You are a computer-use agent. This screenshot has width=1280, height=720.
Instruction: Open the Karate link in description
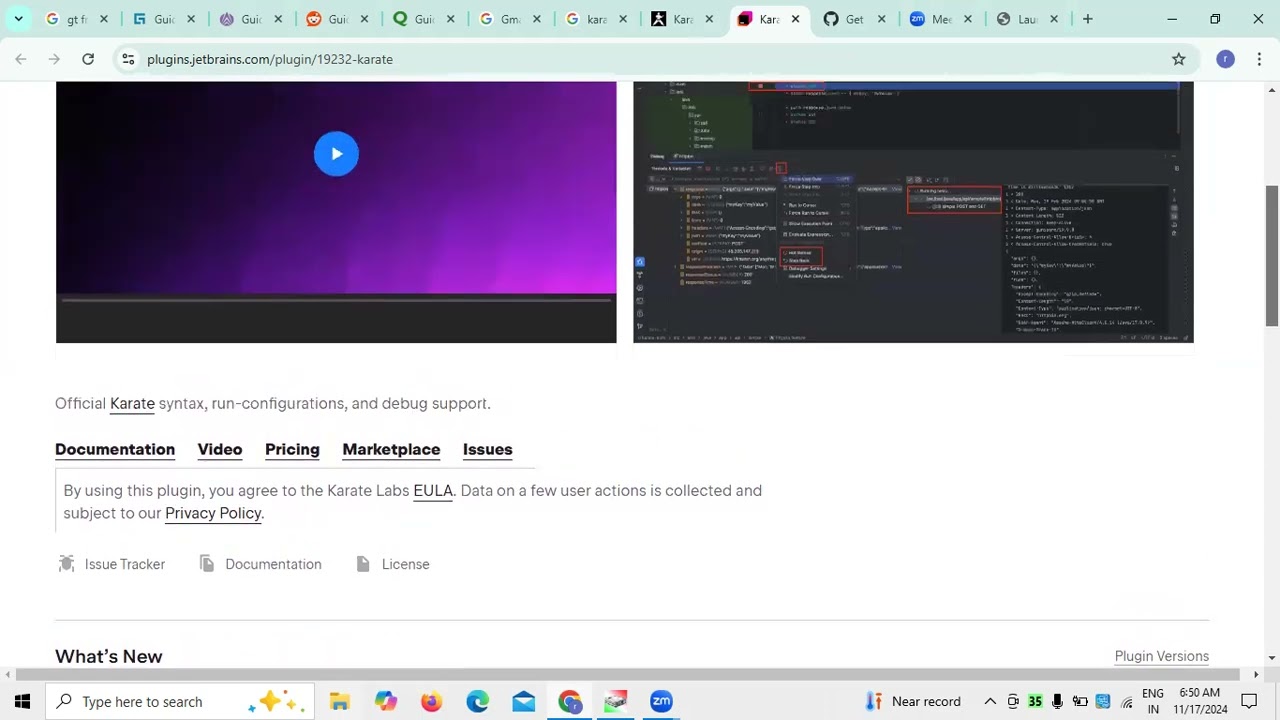pos(132,403)
